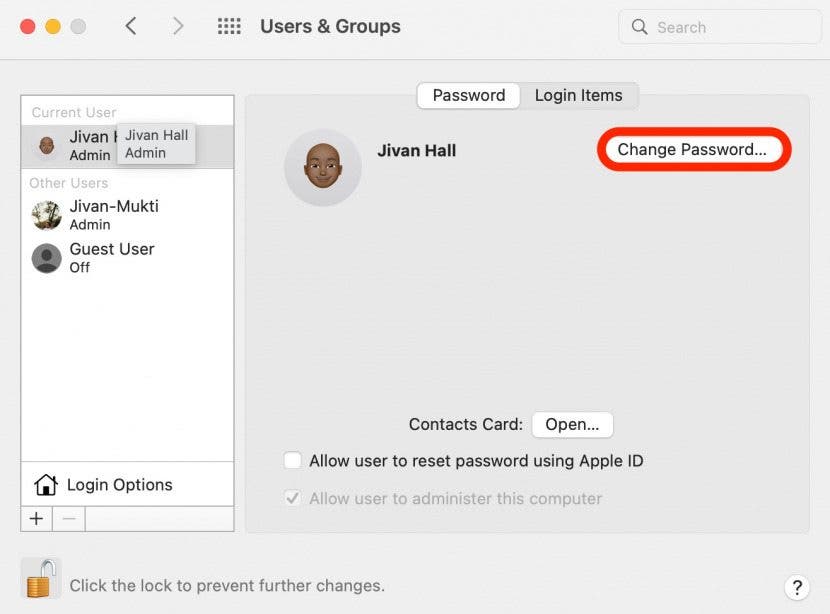This screenshot has width=830, height=614.
Task: Click the Search field
Action: point(718,27)
